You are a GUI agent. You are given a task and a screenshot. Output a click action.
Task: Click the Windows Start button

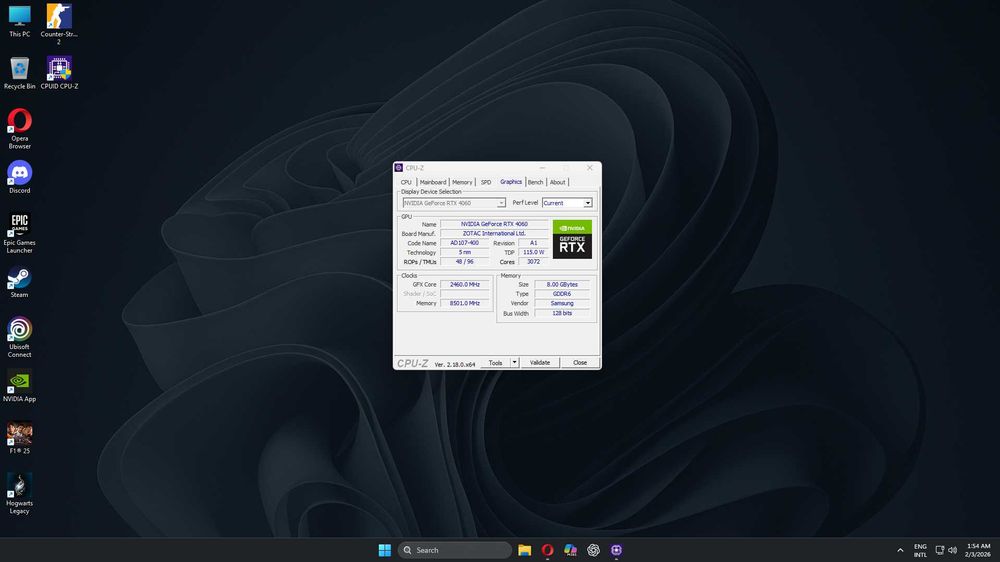pyautogui.click(x=385, y=550)
